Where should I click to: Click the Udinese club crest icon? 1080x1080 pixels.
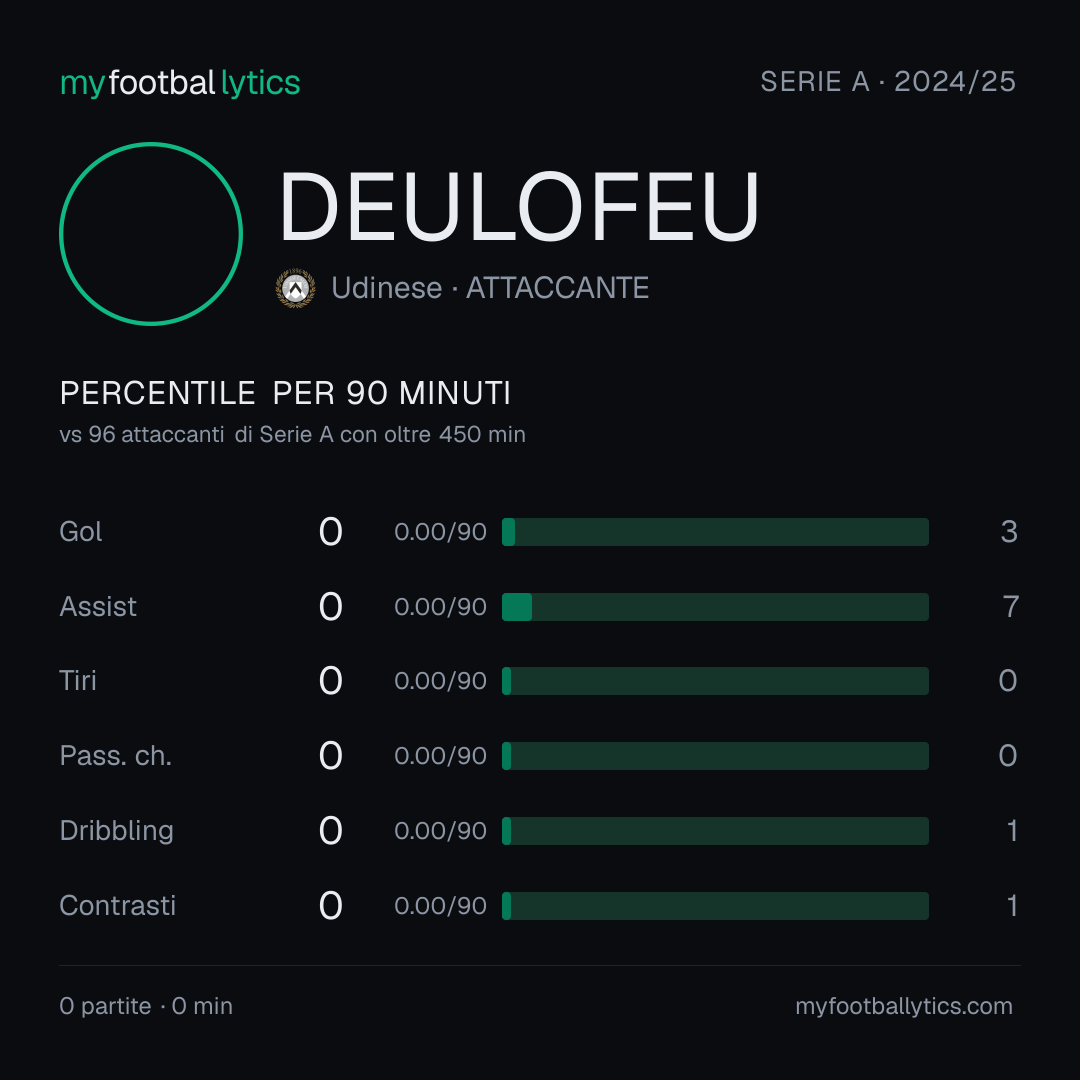(x=295, y=288)
